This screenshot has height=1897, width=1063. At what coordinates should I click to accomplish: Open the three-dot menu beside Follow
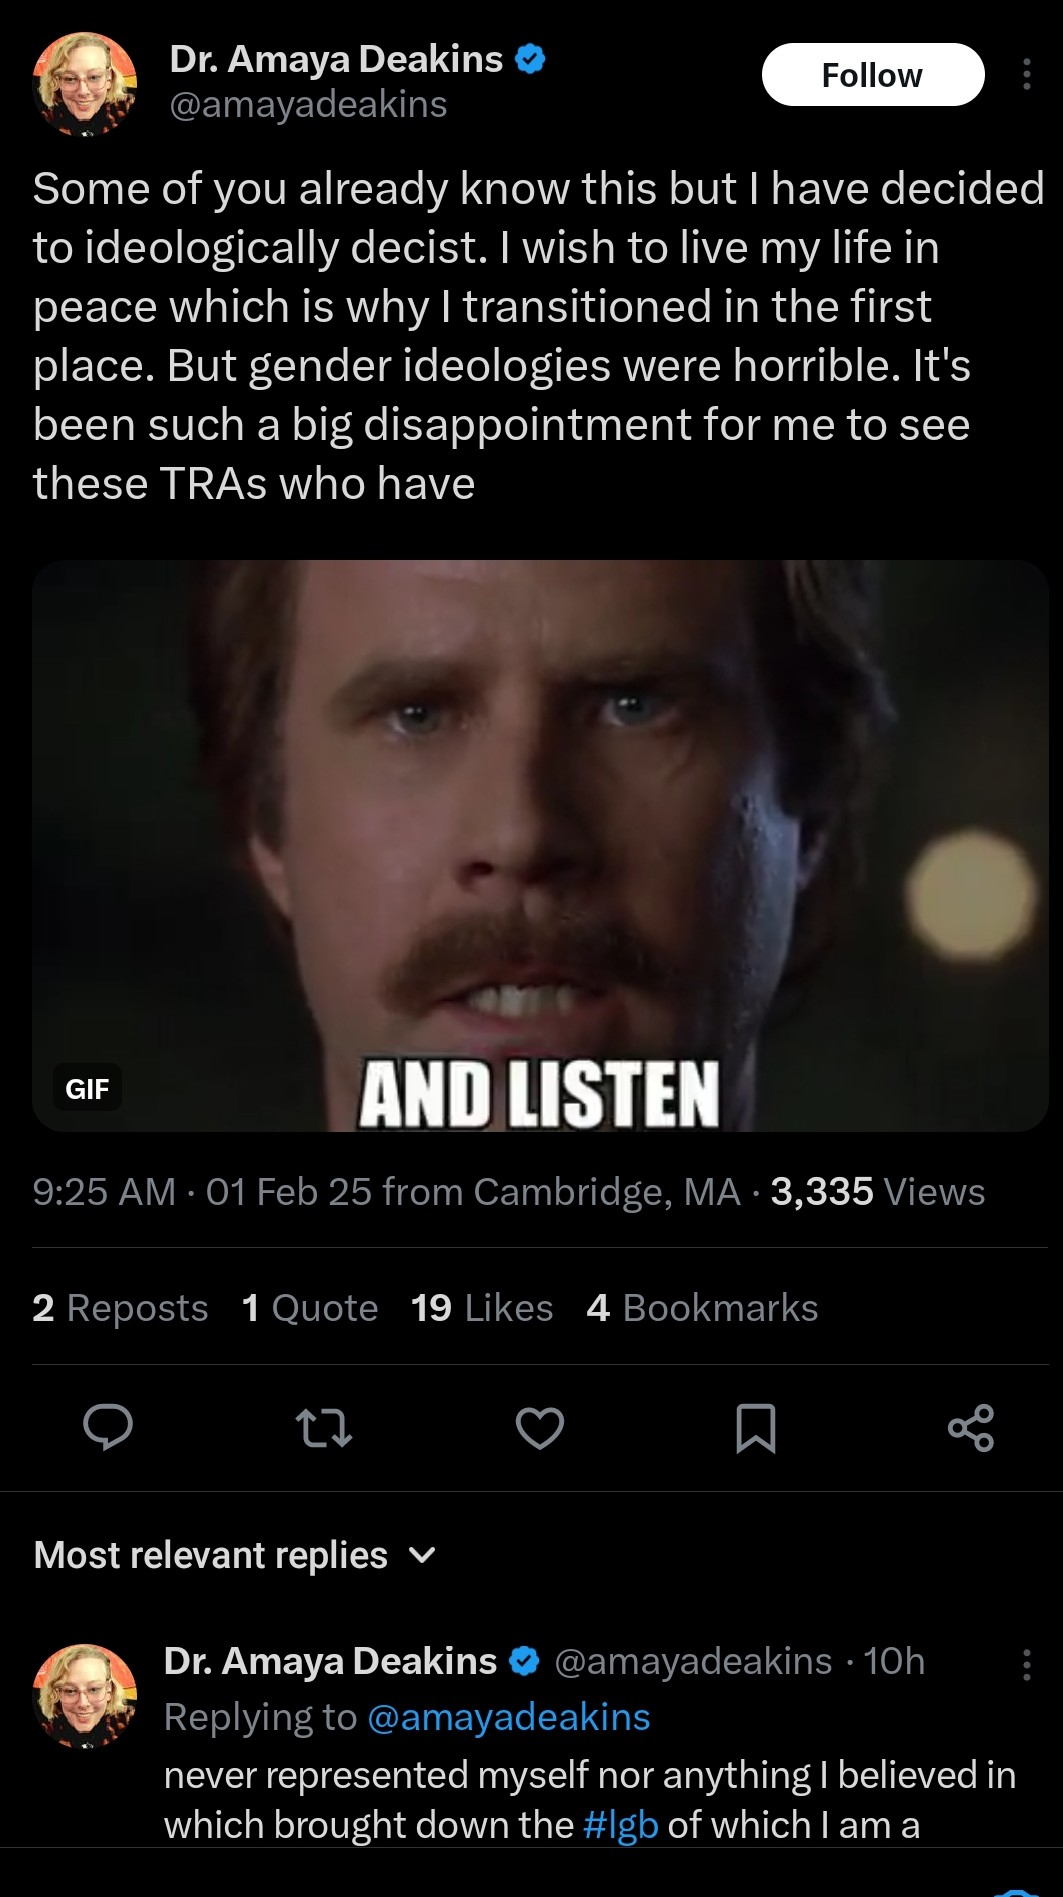coord(1026,75)
